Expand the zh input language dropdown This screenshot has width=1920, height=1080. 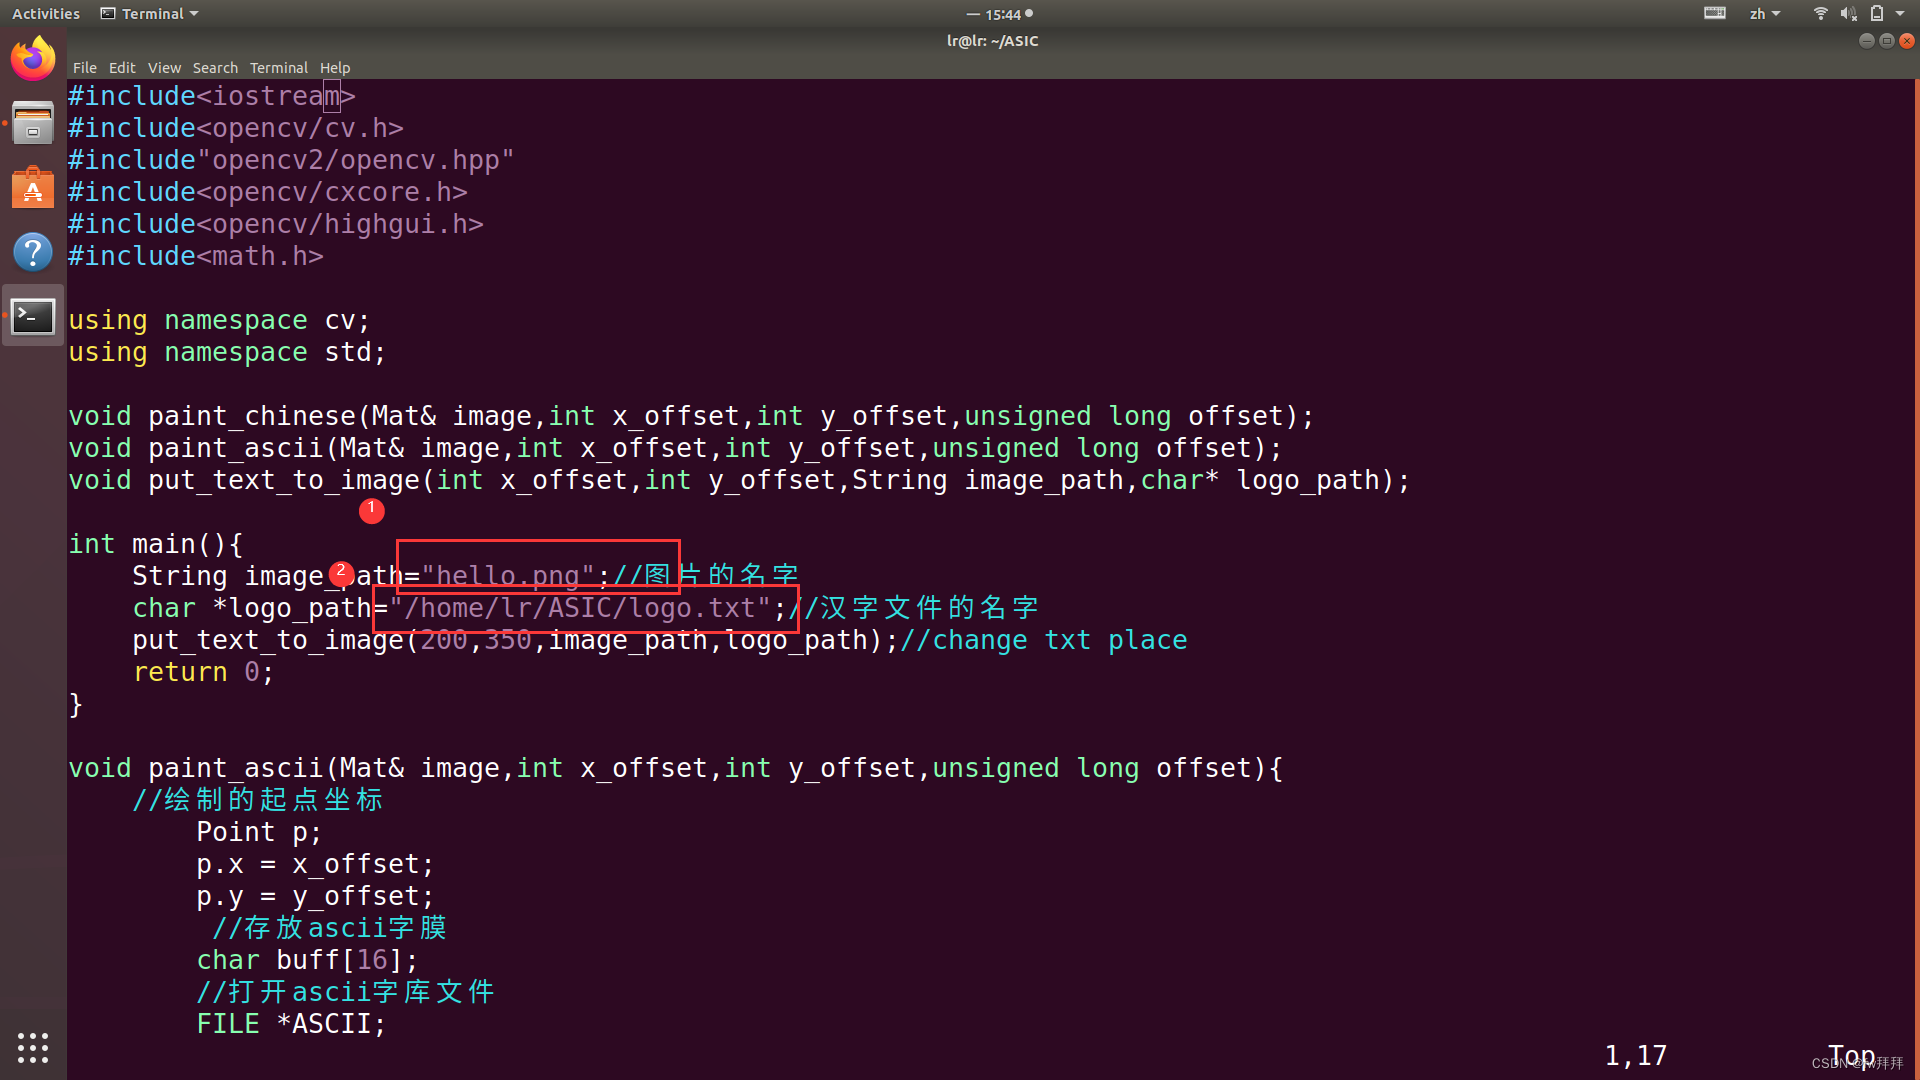(x=1764, y=14)
